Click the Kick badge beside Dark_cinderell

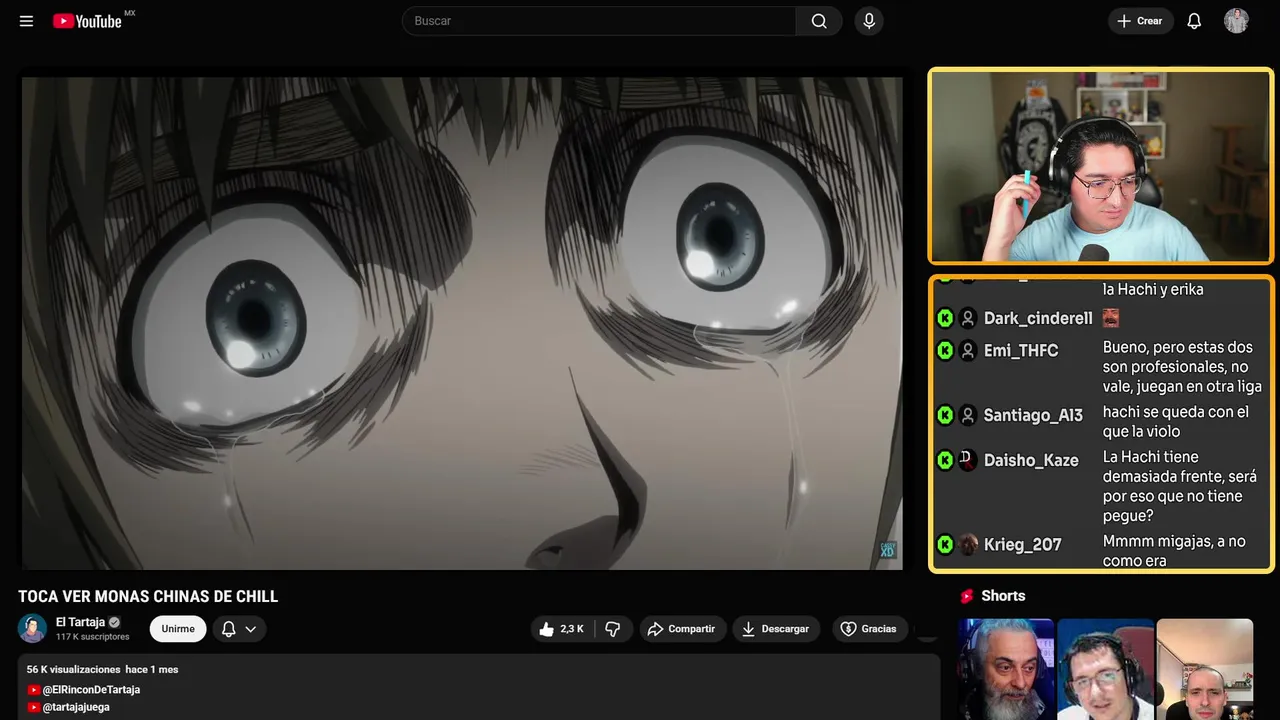pyautogui.click(x=945, y=318)
